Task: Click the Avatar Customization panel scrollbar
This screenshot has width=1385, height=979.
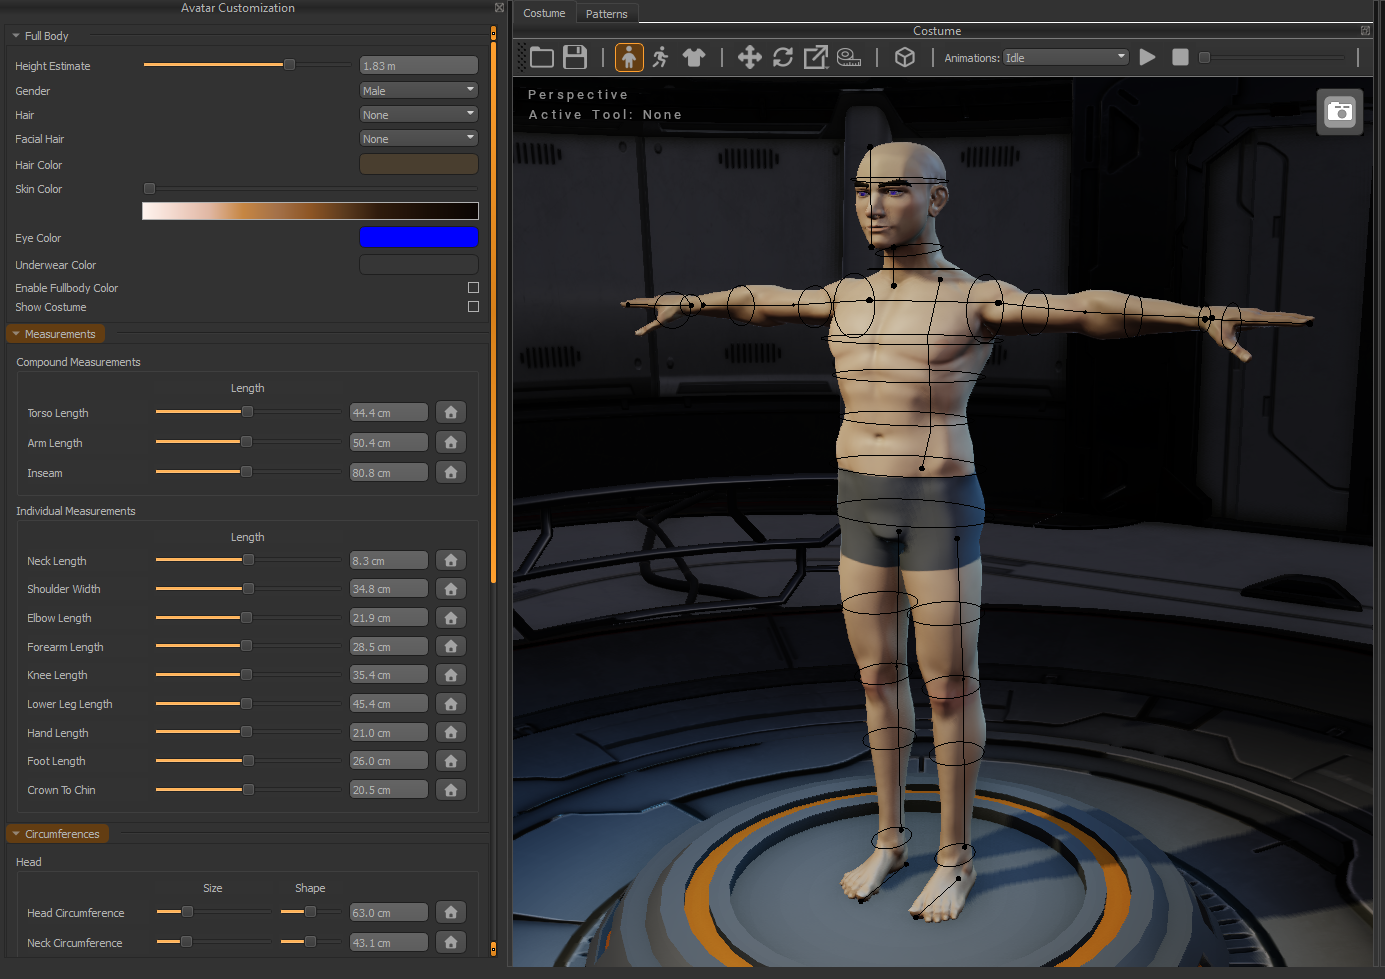Action: pyautogui.click(x=493, y=310)
